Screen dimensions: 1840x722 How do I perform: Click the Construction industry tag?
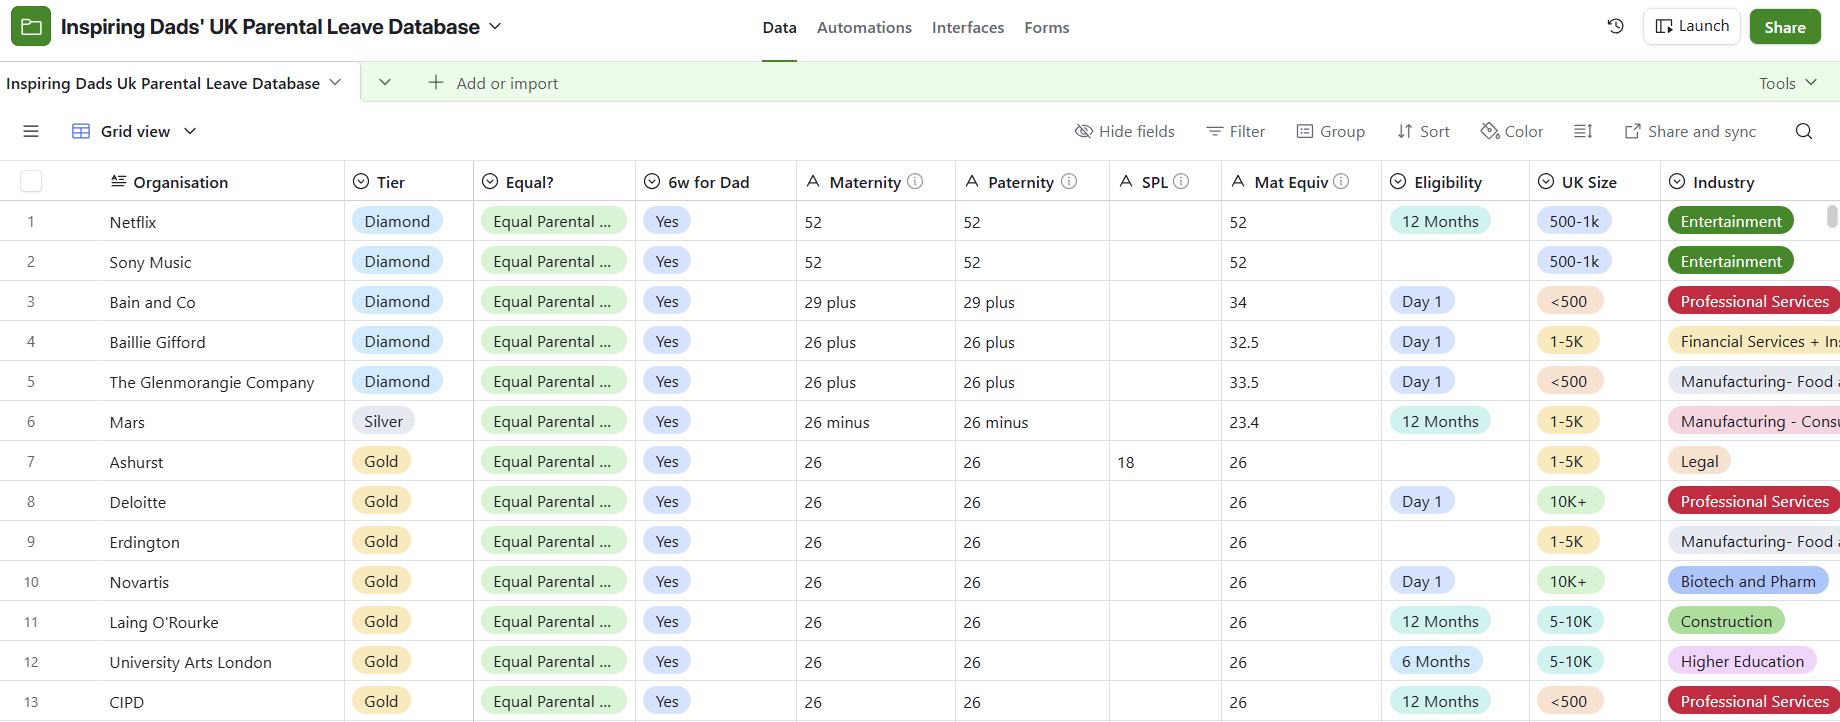click(1726, 621)
